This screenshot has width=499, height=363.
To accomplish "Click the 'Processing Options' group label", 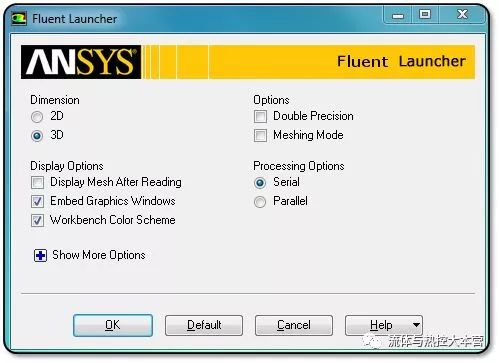I will click(299, 166).
